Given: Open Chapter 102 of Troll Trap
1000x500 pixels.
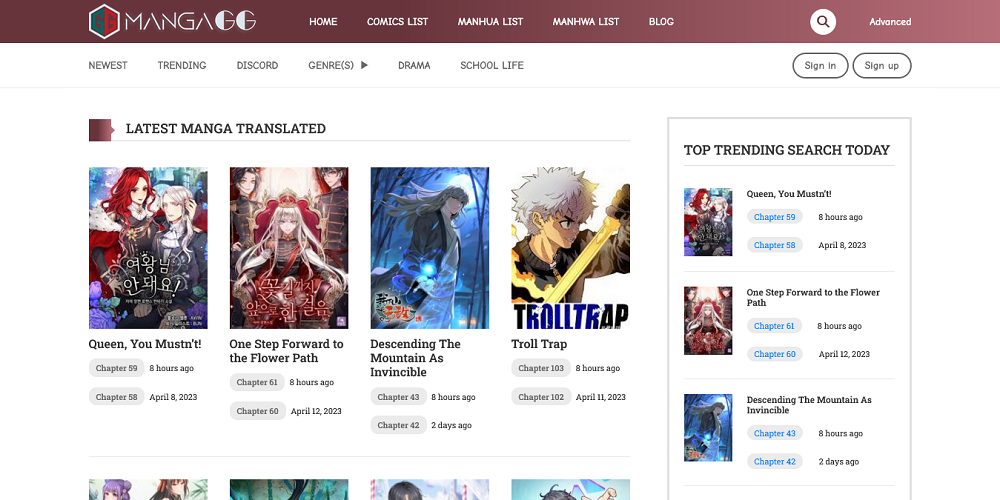Looking at the screenshot, I should 541,397.
